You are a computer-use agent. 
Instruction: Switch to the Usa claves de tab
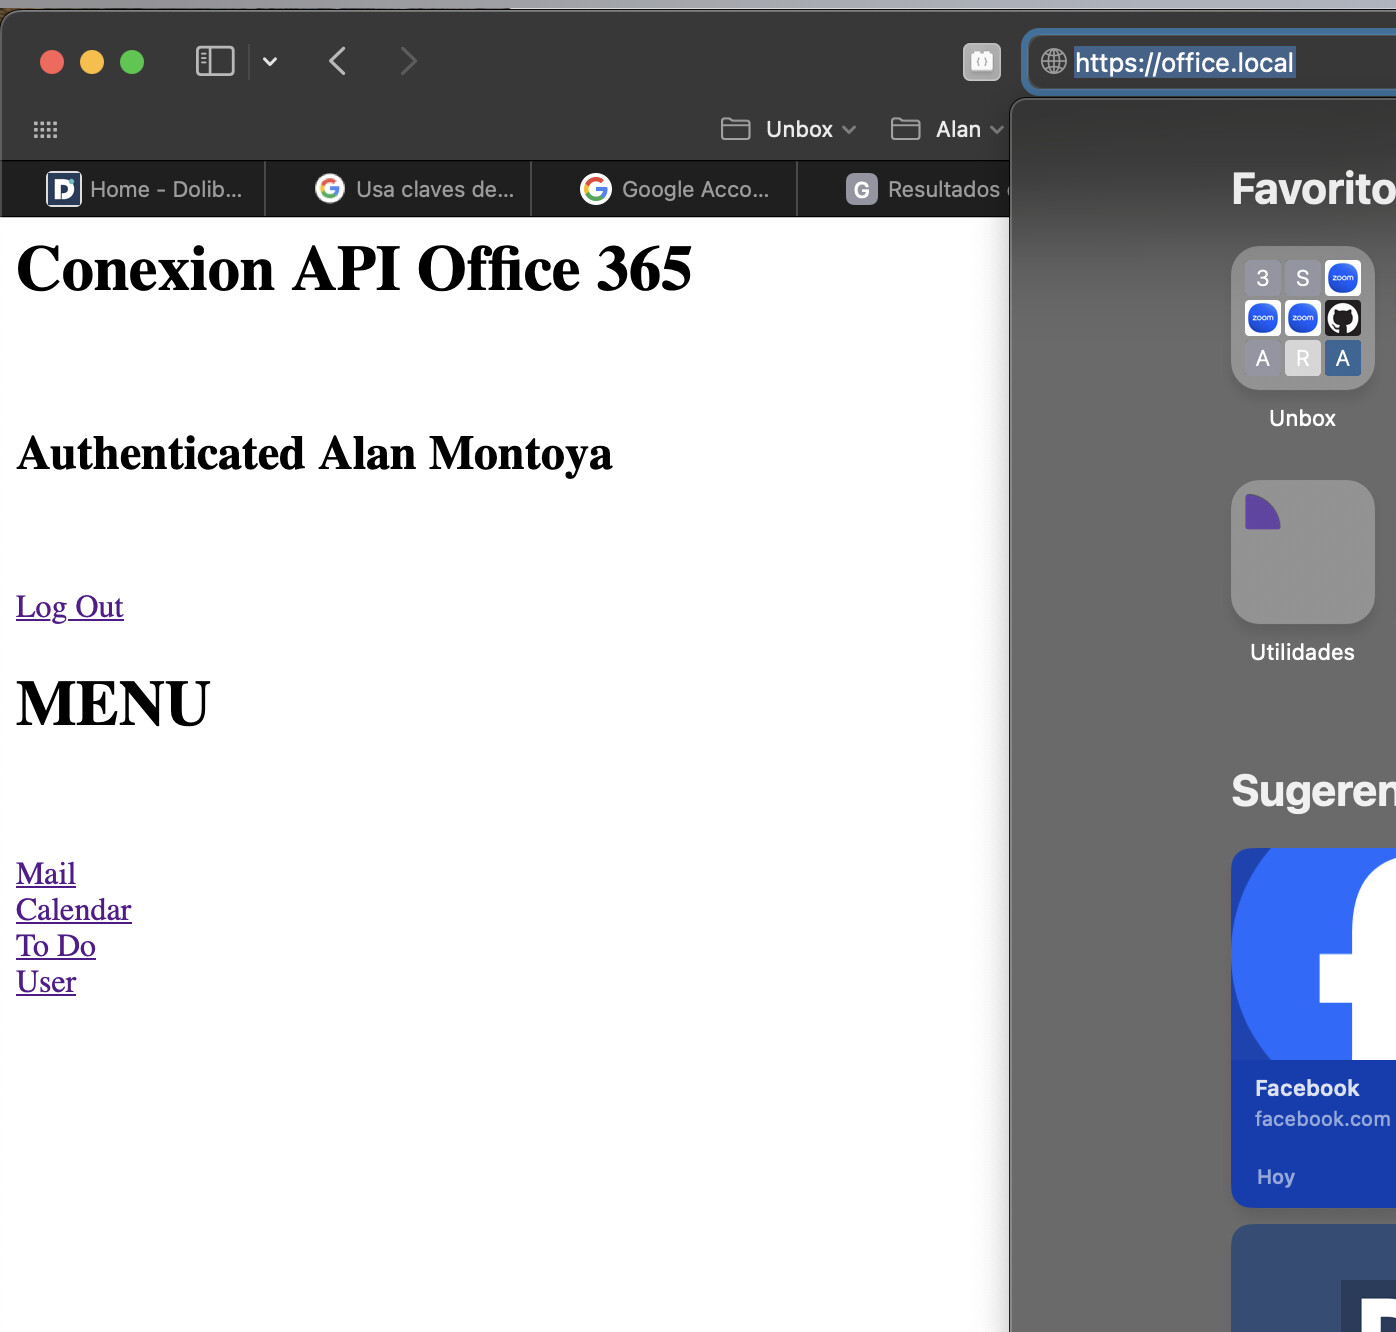click(x=414, y=189)
